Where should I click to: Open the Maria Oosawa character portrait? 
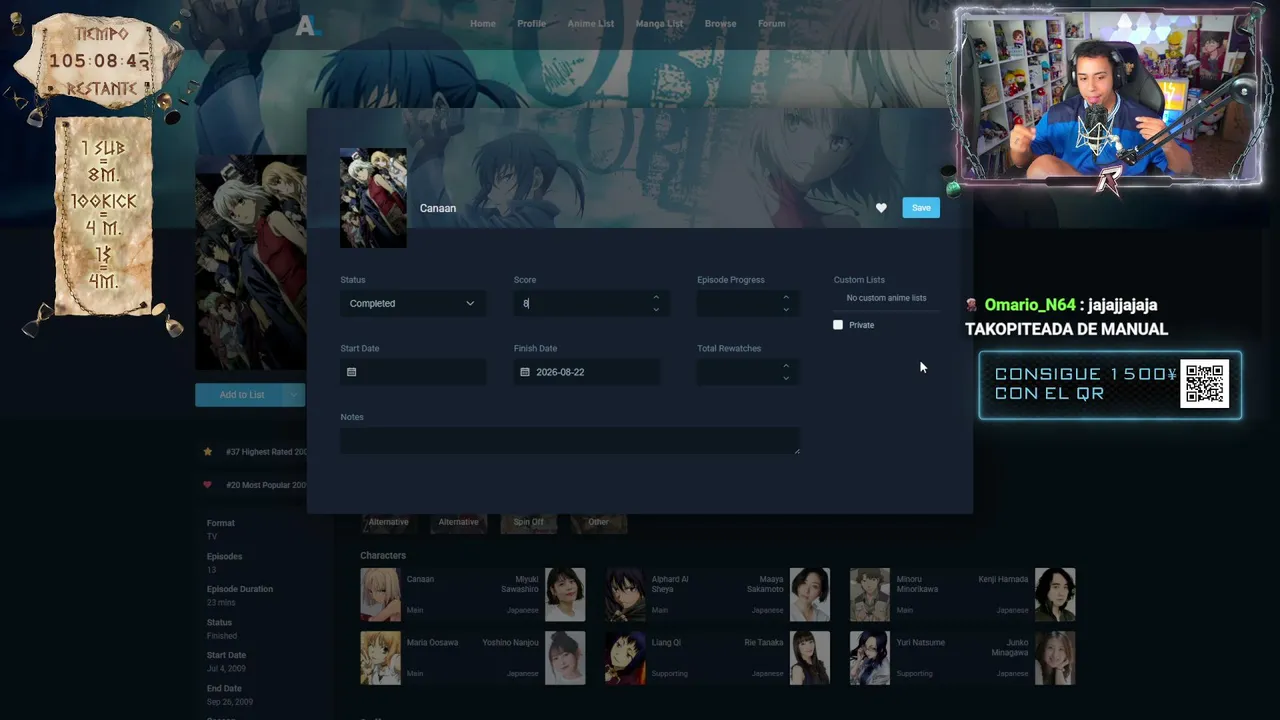point(380,658)
